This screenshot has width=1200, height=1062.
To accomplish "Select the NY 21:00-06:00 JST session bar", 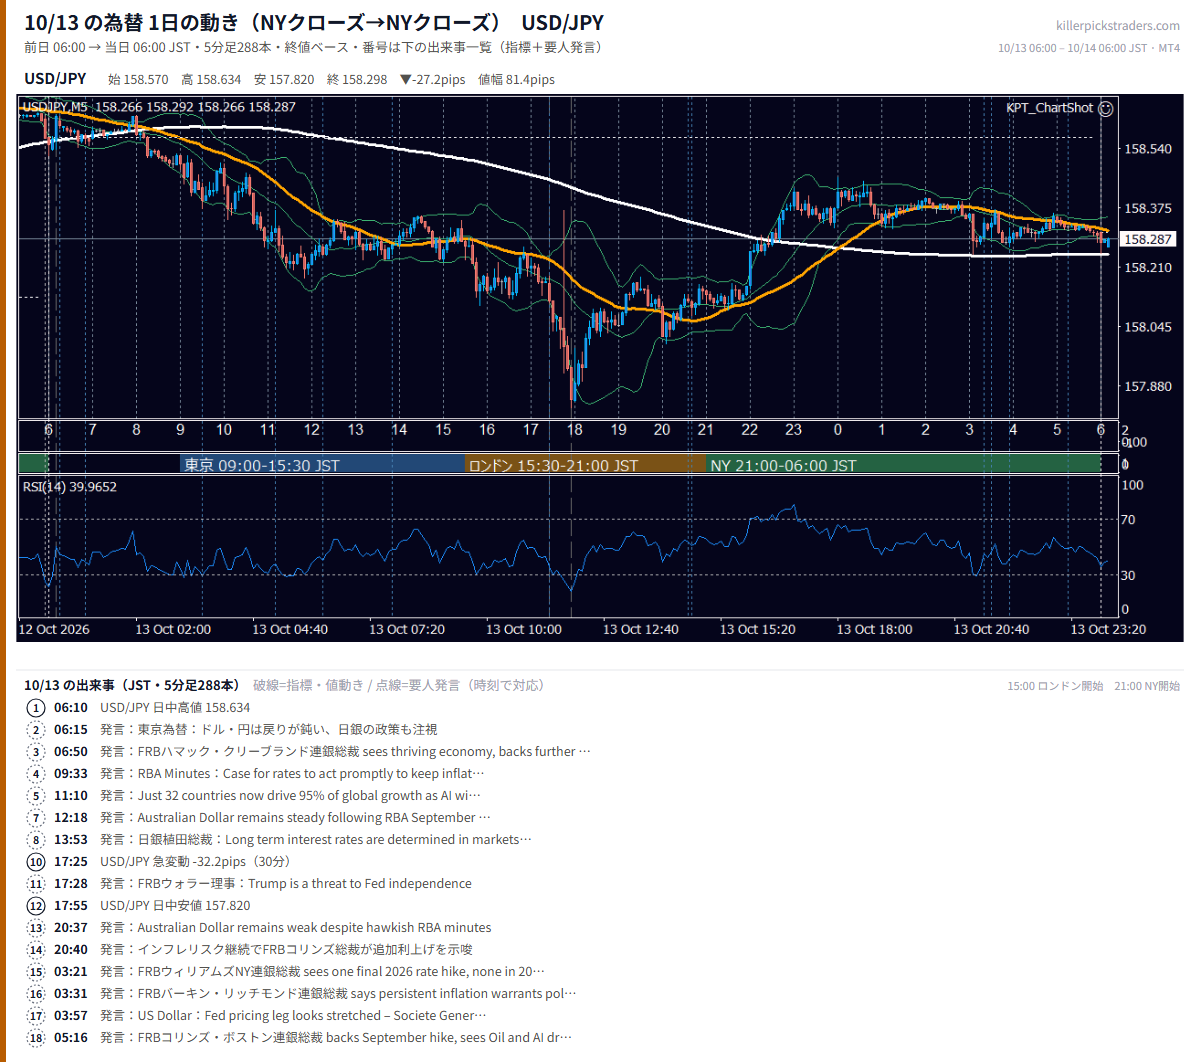I will pyautogui.click(x=904, y=465).
